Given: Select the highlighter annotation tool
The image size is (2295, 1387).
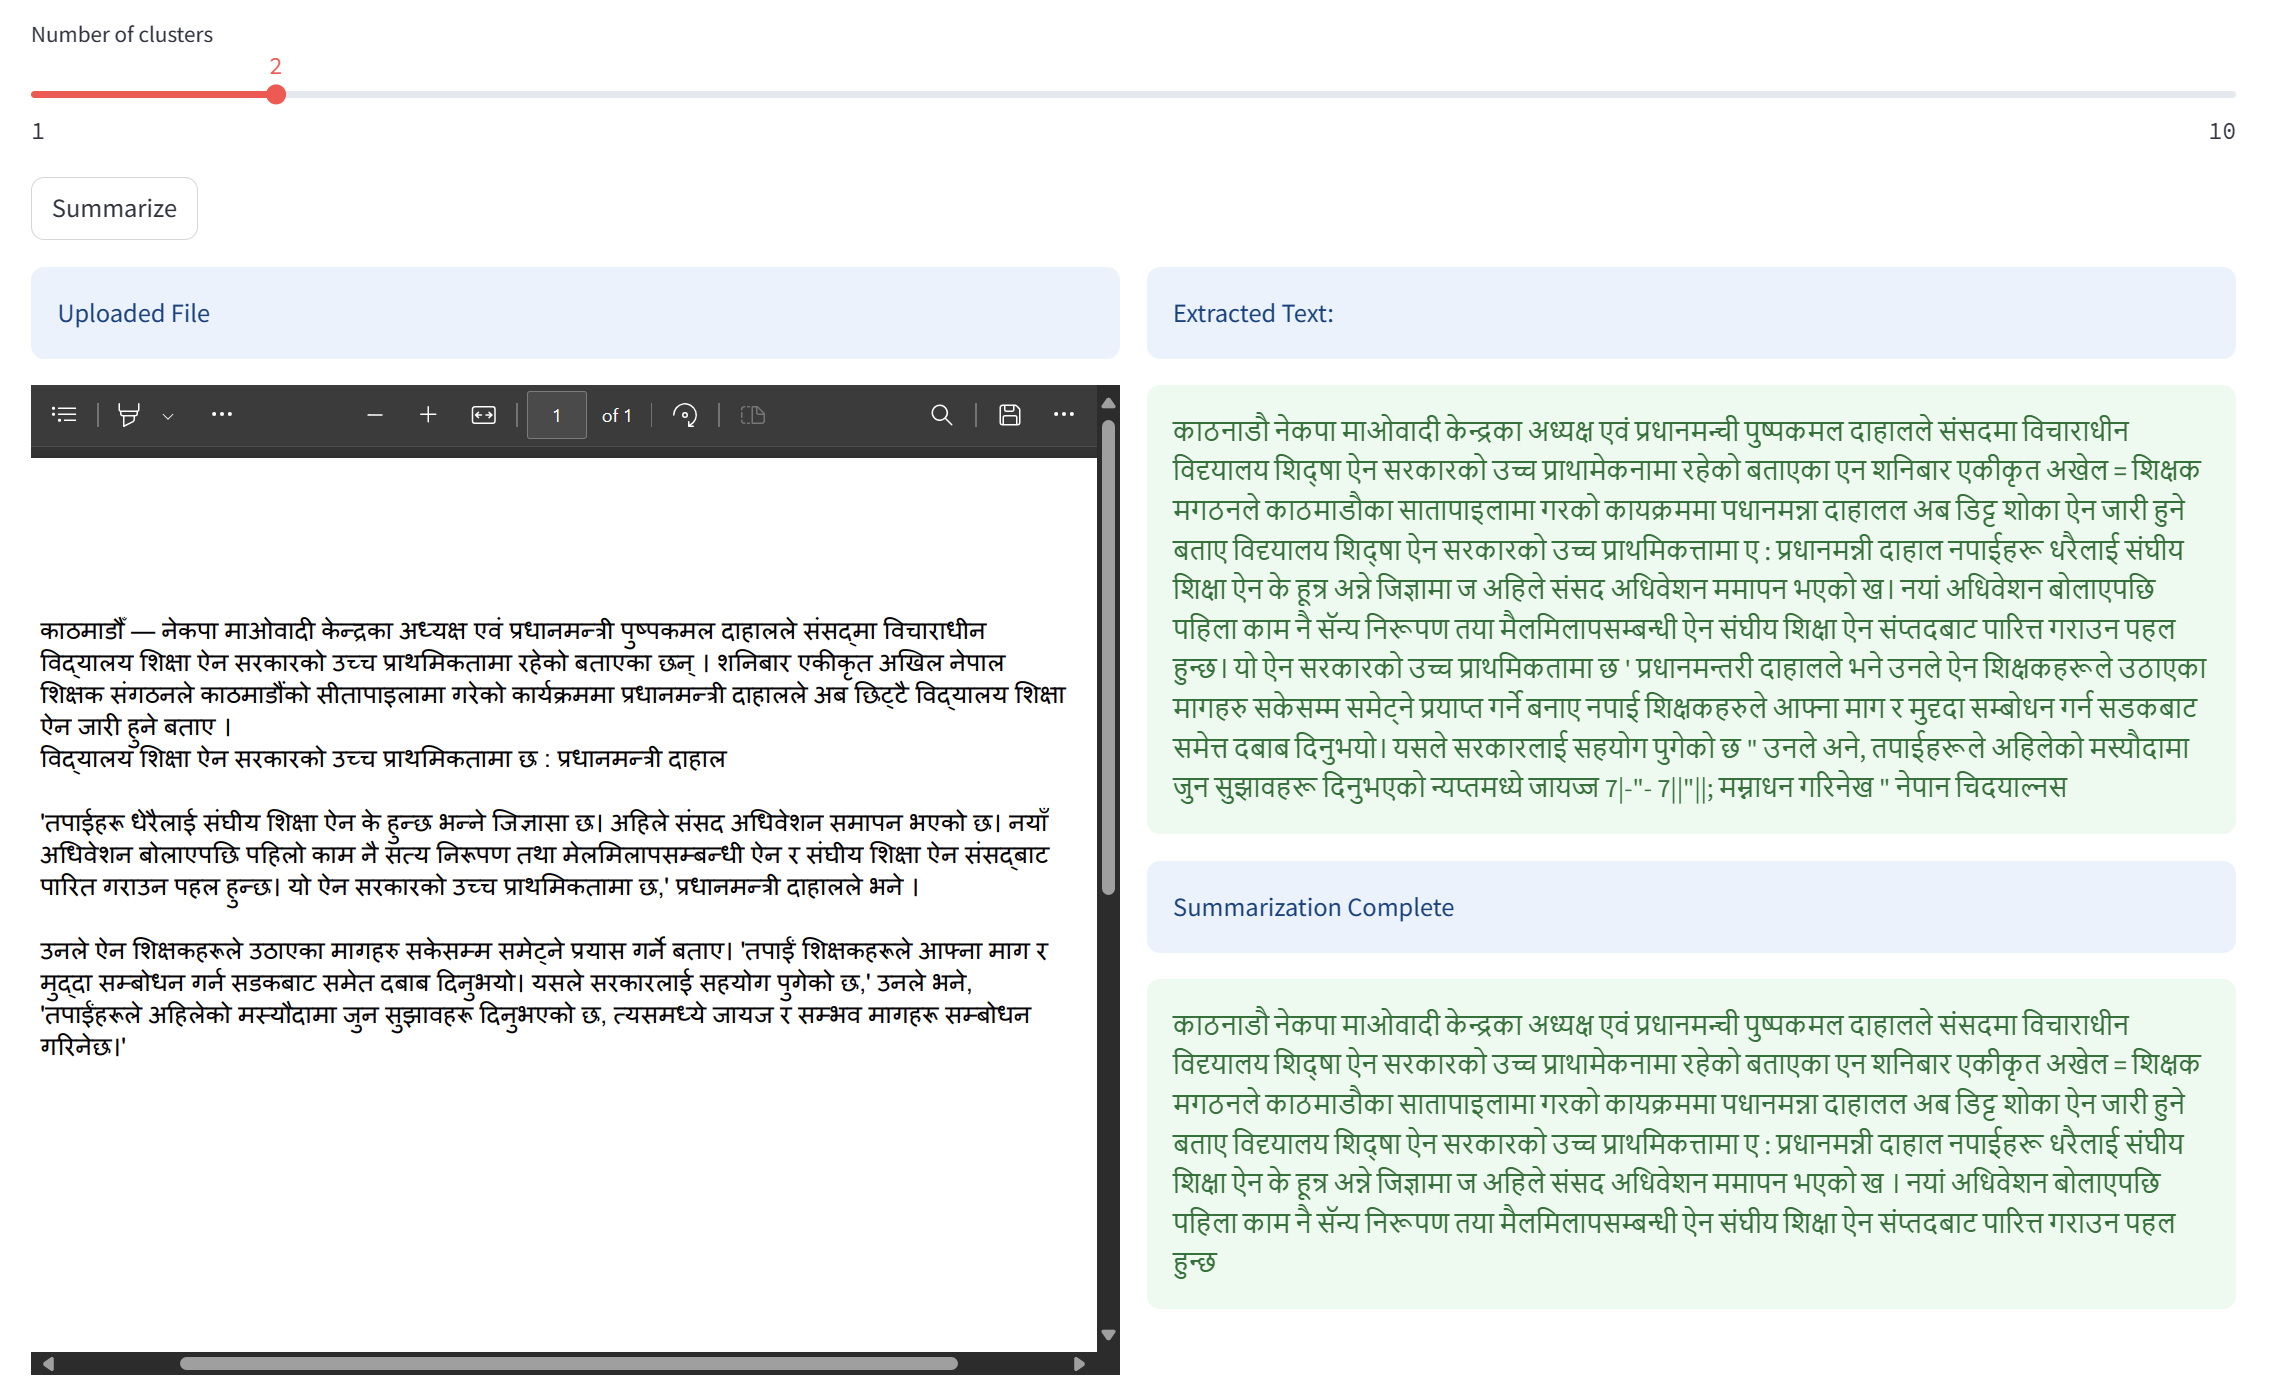Looking at the screenshot, I should click(x=130, y=414).
